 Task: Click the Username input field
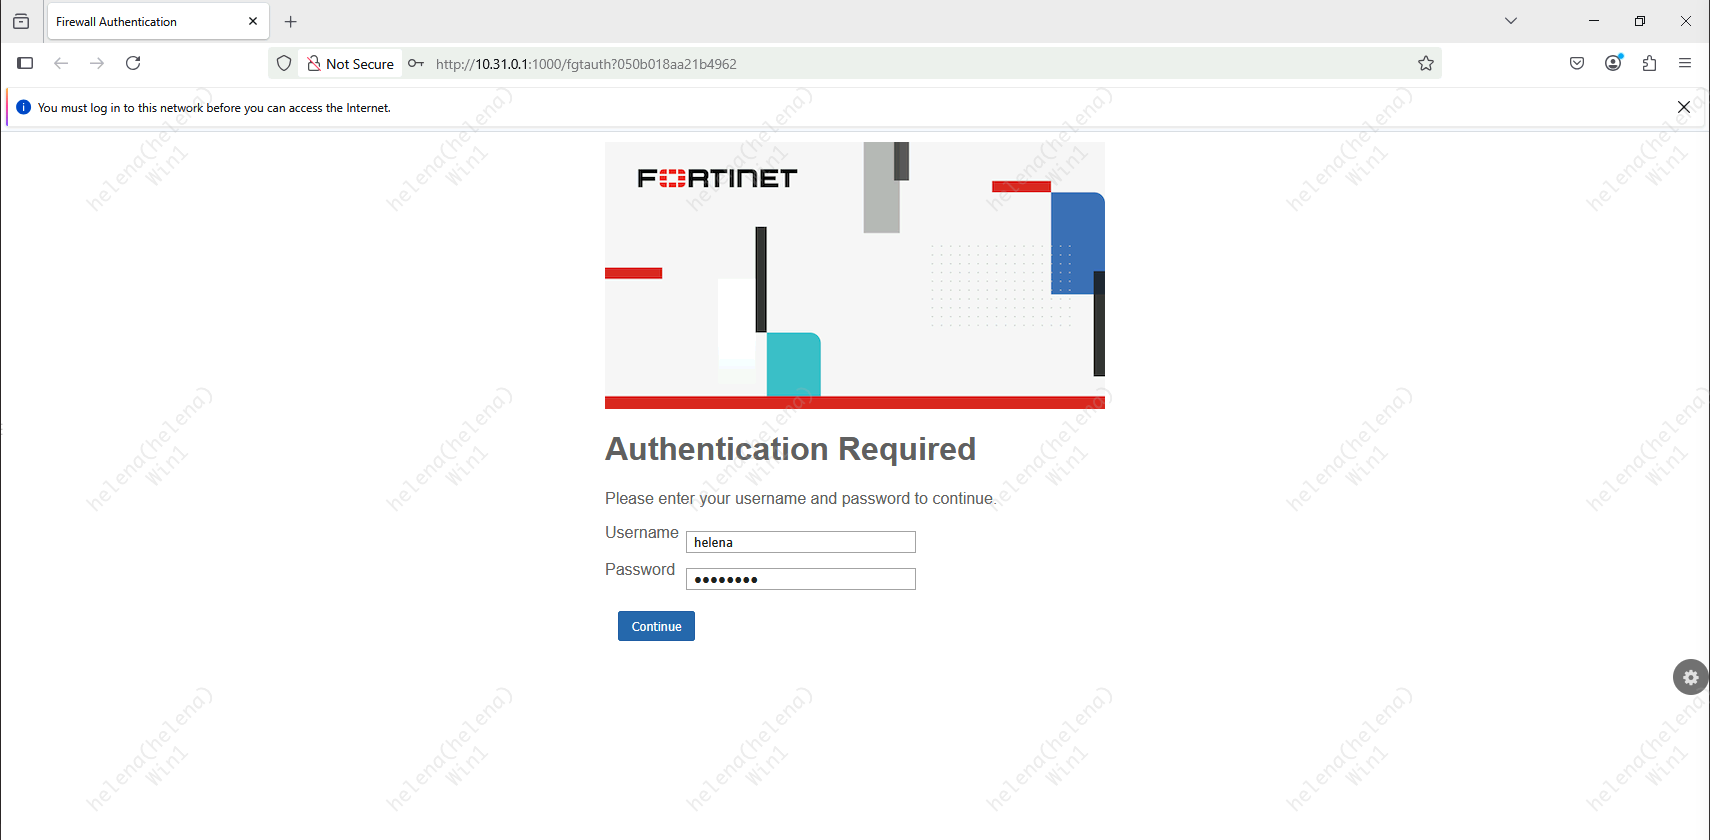[800, 542]
